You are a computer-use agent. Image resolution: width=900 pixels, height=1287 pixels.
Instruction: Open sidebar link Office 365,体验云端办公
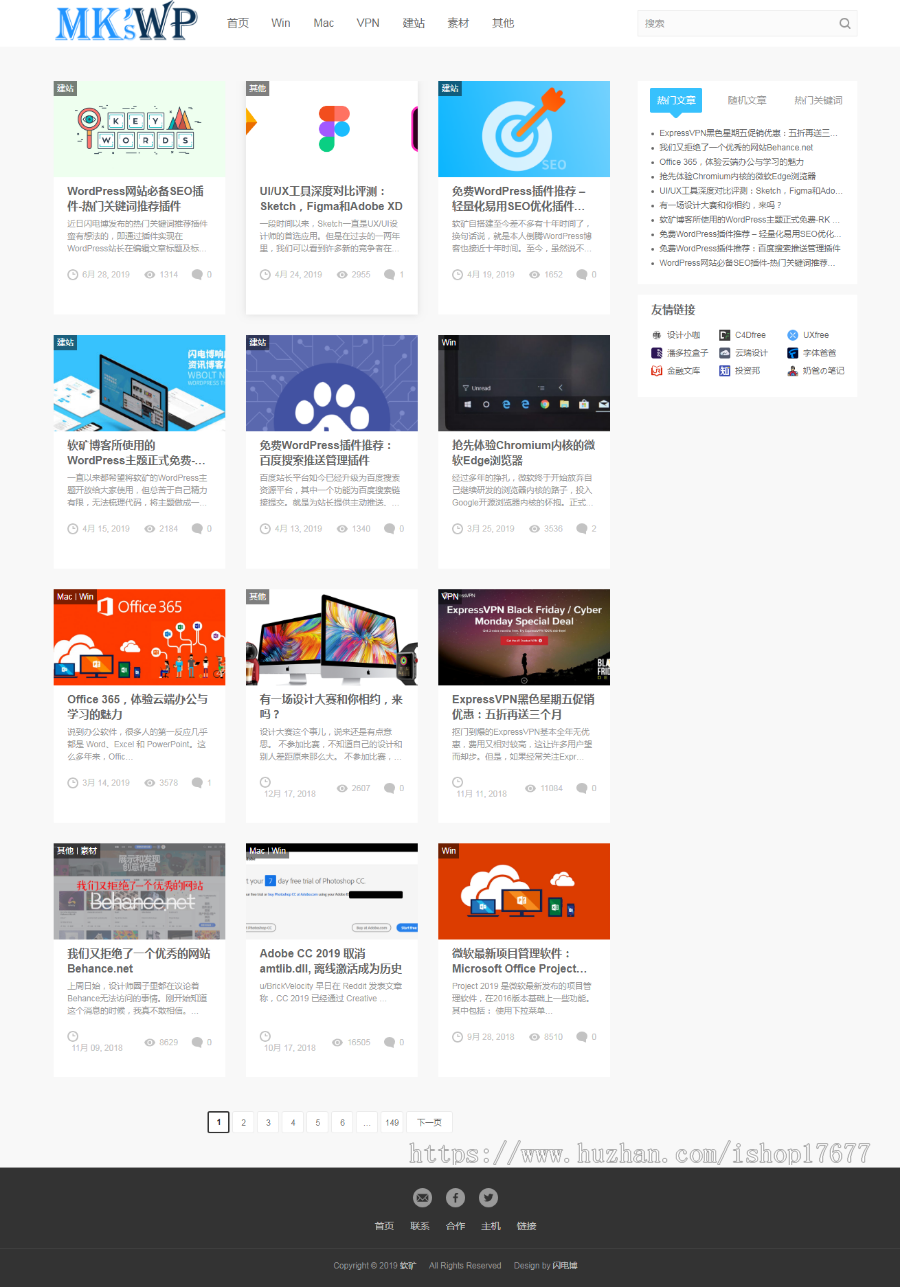(x=731, y=161)
